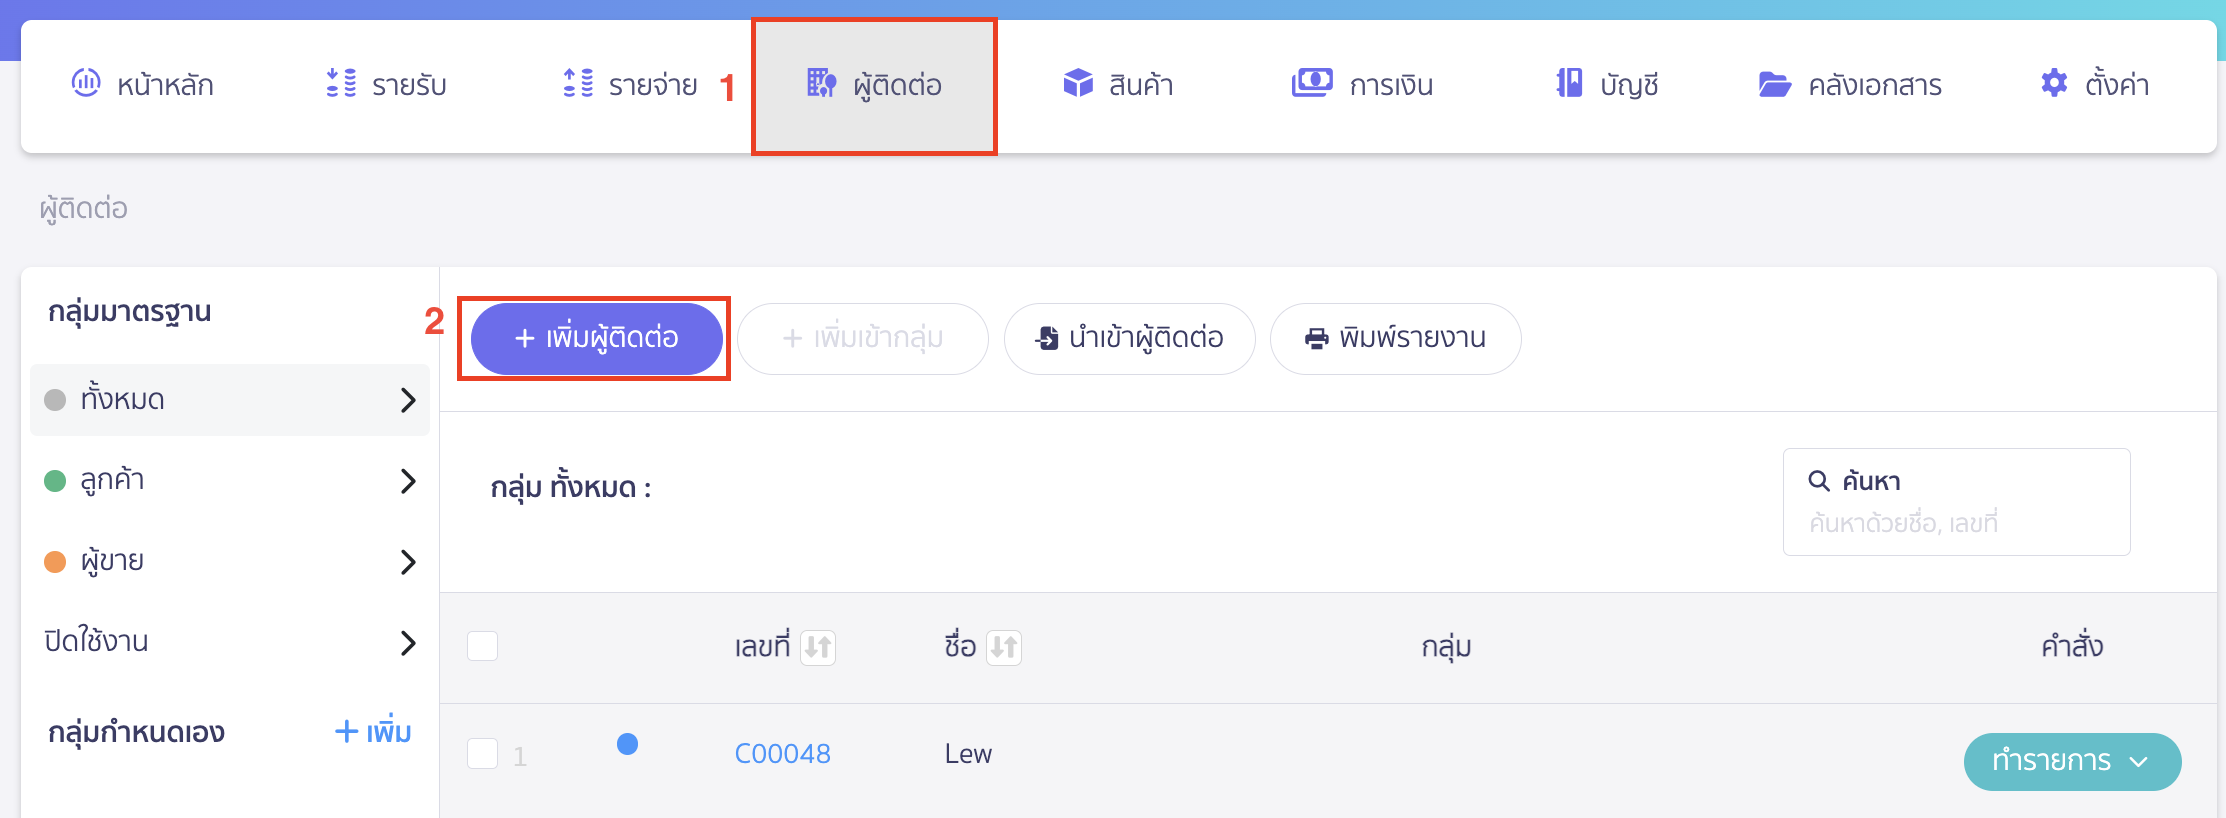Switch to the หน้าหลัก tab
The height and width of the screenshot is (818, 2226).
tap(143, 84)
